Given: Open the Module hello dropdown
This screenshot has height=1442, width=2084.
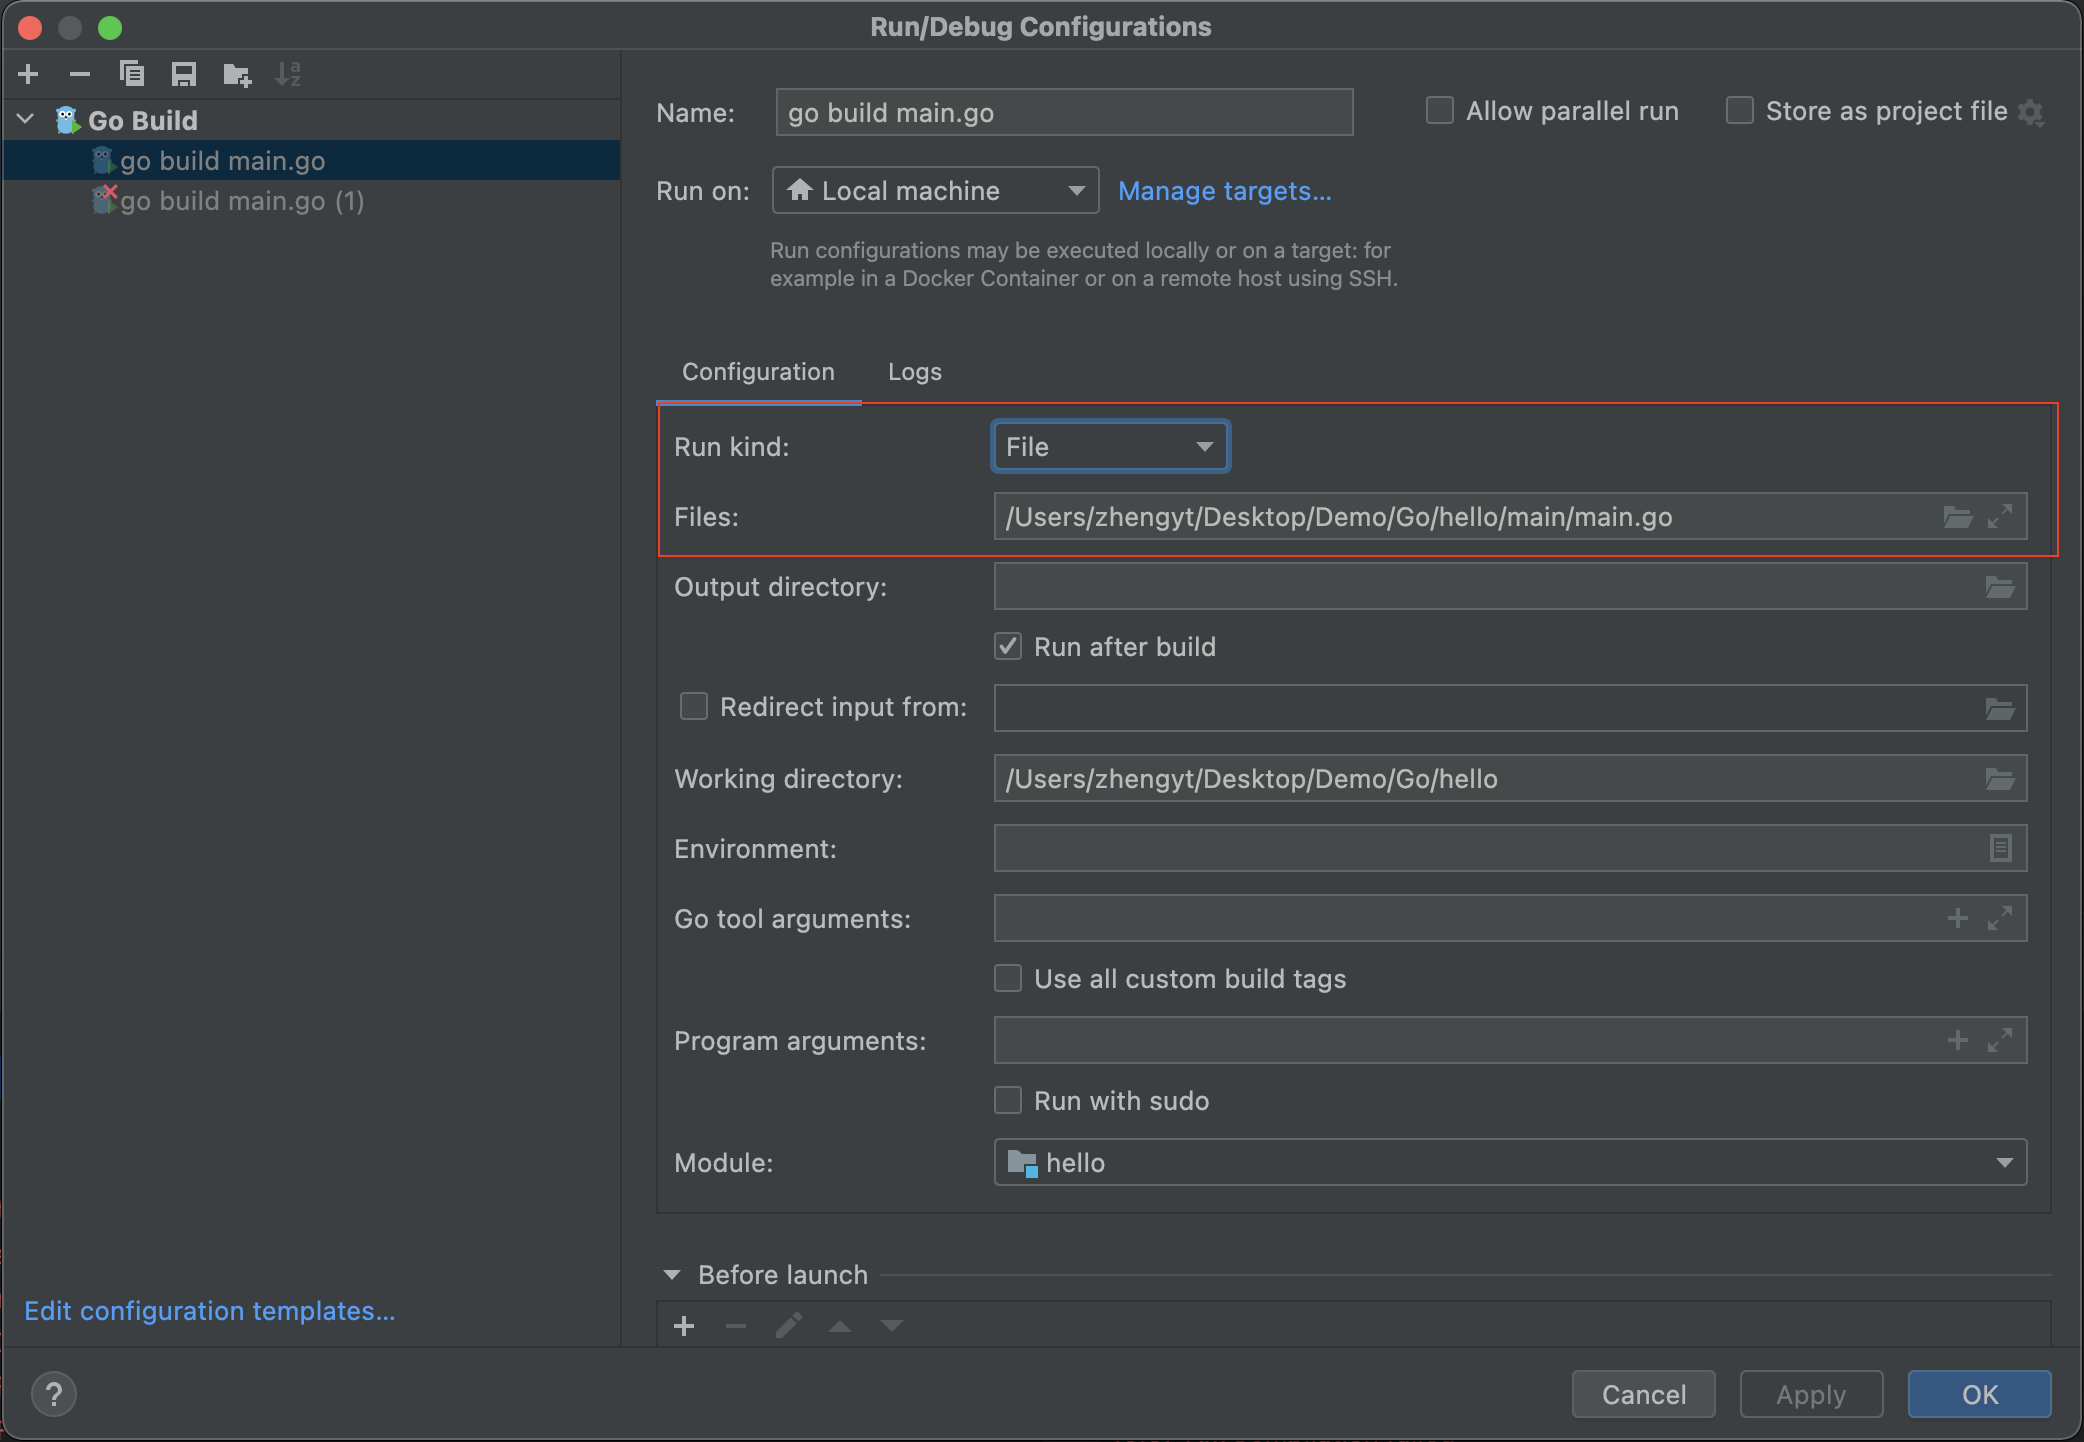Looking at the screenshot, I should click(1510, 1163).
